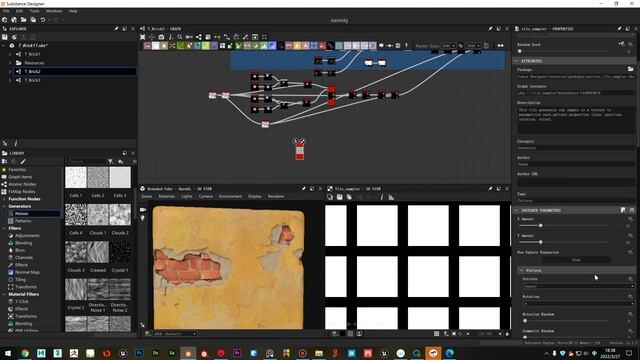Expand the T_Brick3 graph in Explorer
640x360 pixels.
point(10,80)
